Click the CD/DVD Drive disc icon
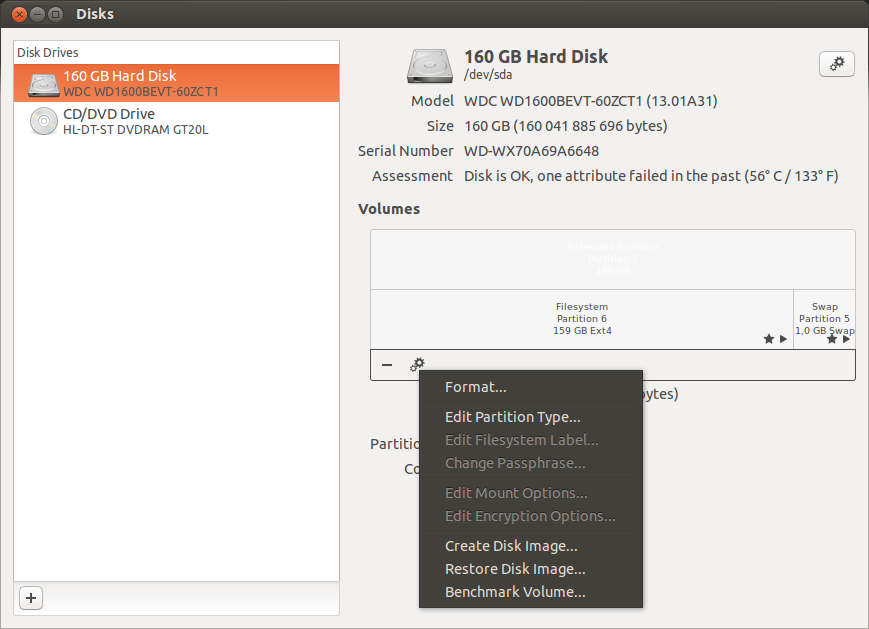 pos(44,121)
